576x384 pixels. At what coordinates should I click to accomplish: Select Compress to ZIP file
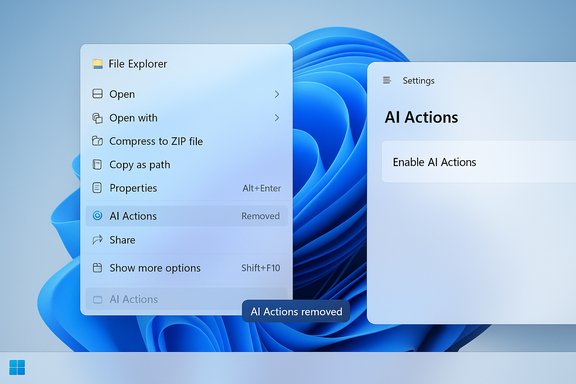187,141
